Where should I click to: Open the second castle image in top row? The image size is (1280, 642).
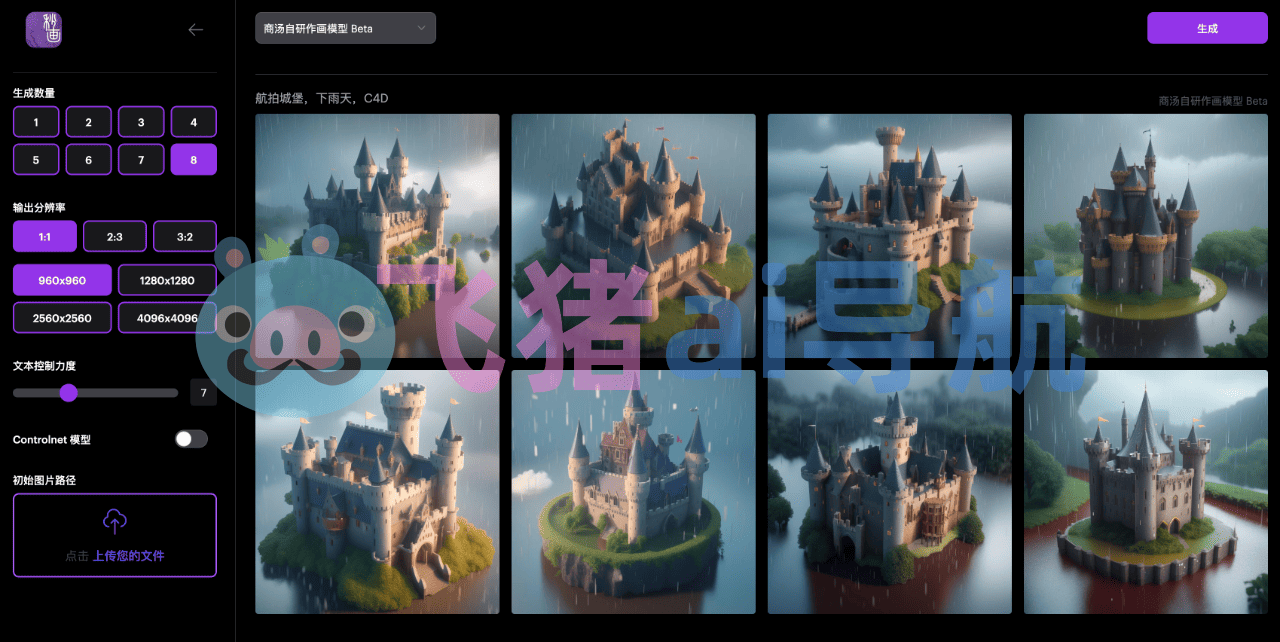tap(633, 236)
